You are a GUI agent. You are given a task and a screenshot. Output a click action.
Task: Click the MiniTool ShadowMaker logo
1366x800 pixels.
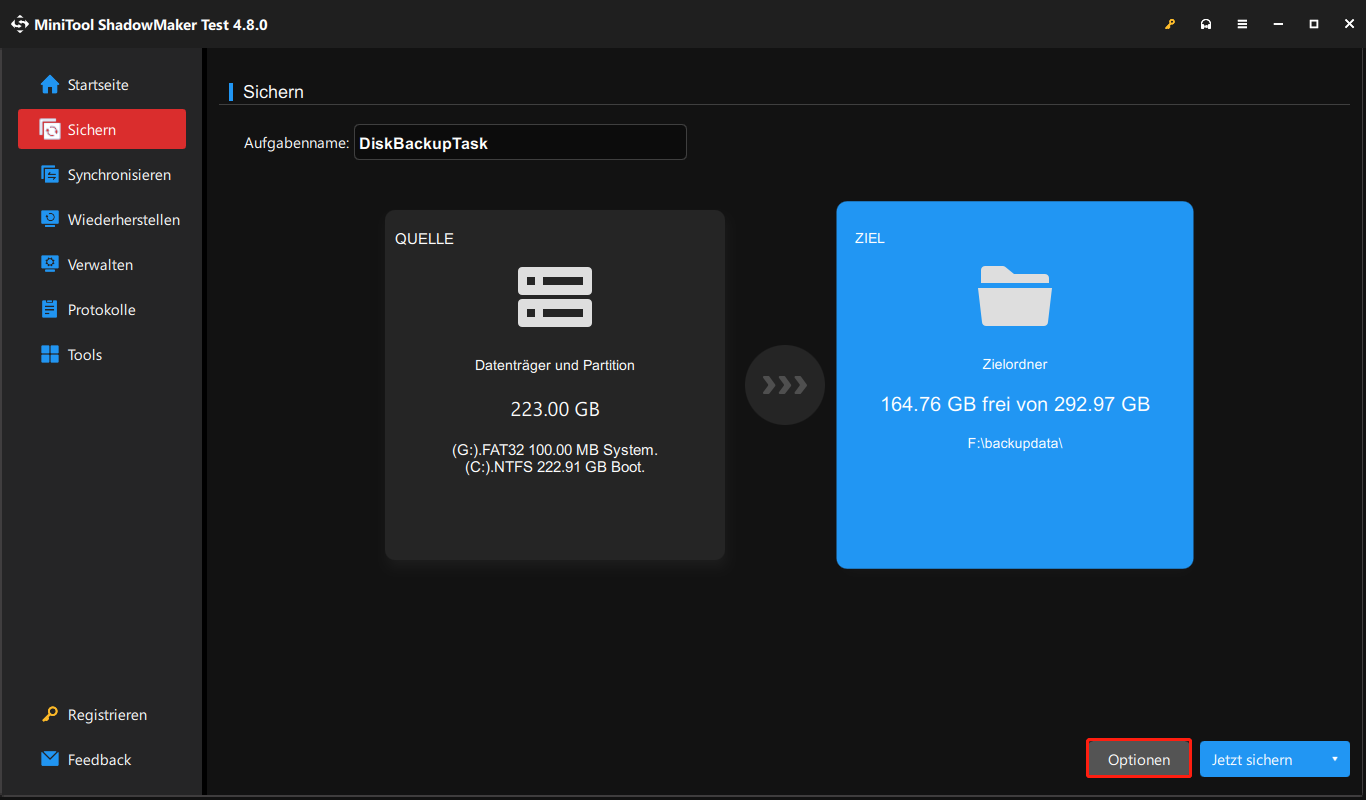click(20, 23)
